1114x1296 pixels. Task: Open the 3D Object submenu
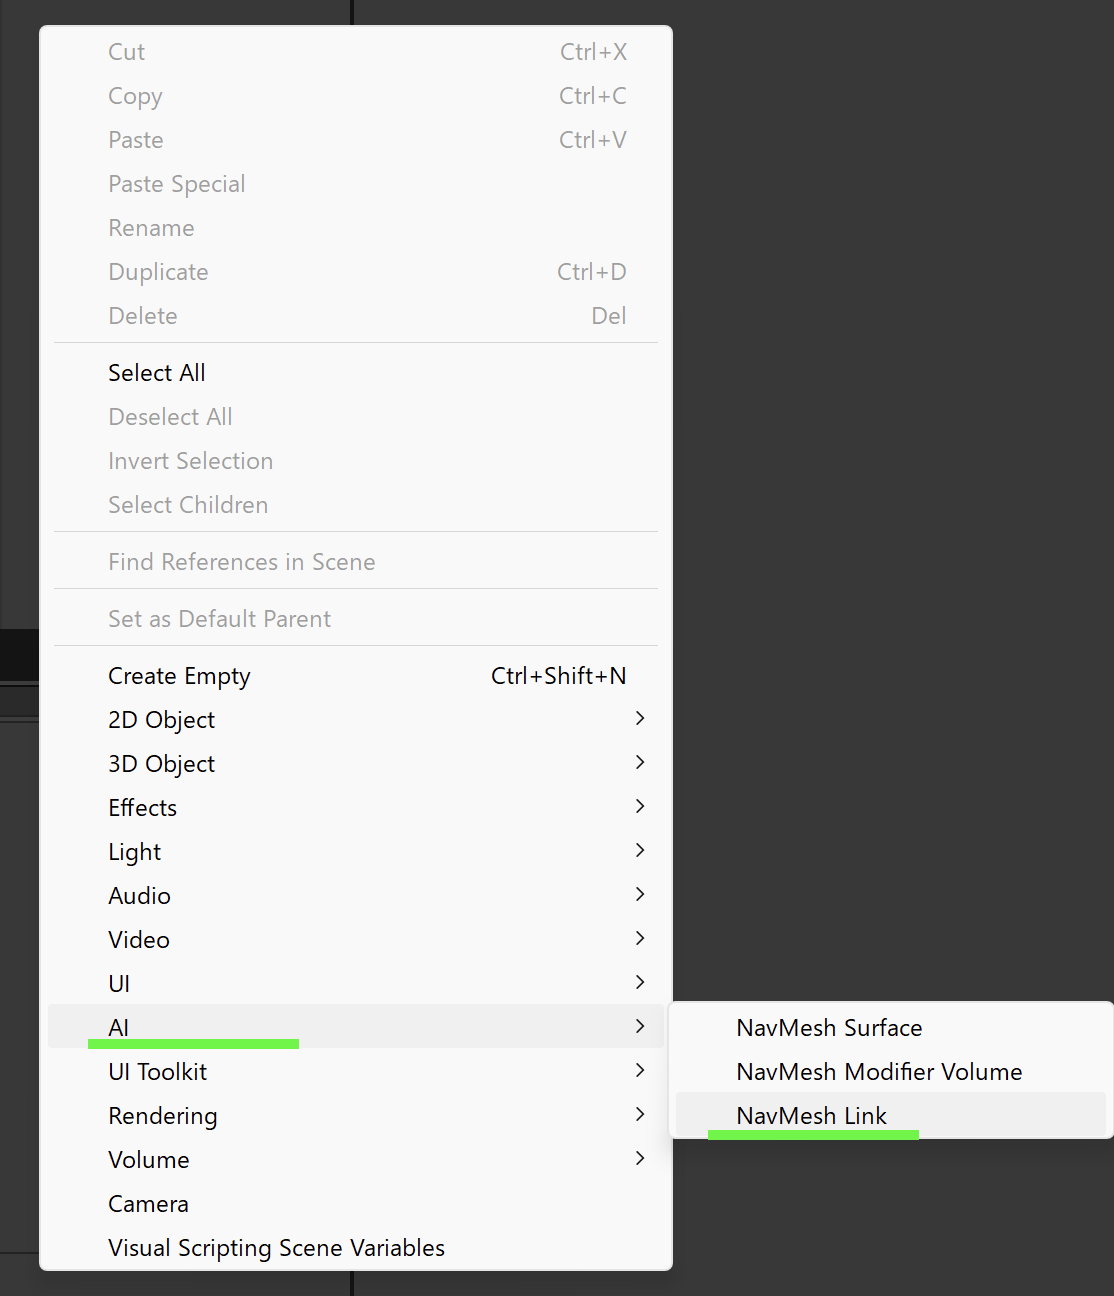click(162, 764)
